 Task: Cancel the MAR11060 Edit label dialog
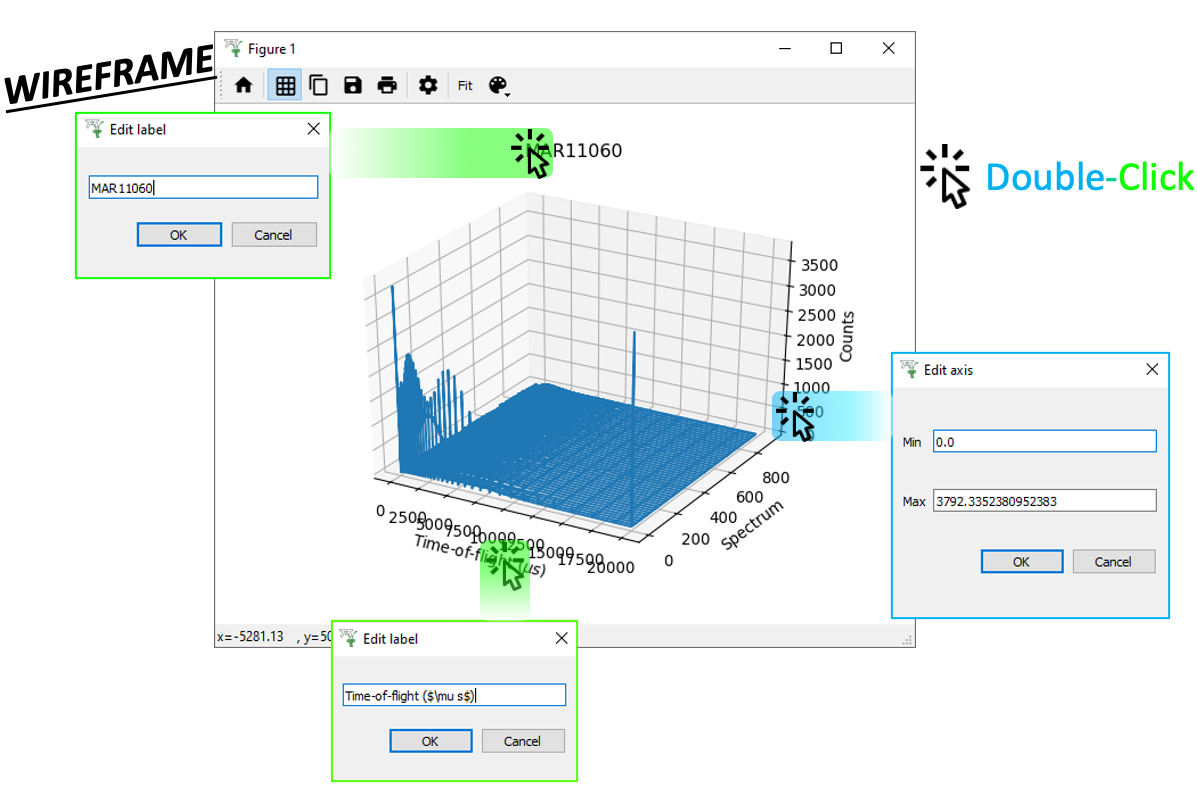point(273,235)
